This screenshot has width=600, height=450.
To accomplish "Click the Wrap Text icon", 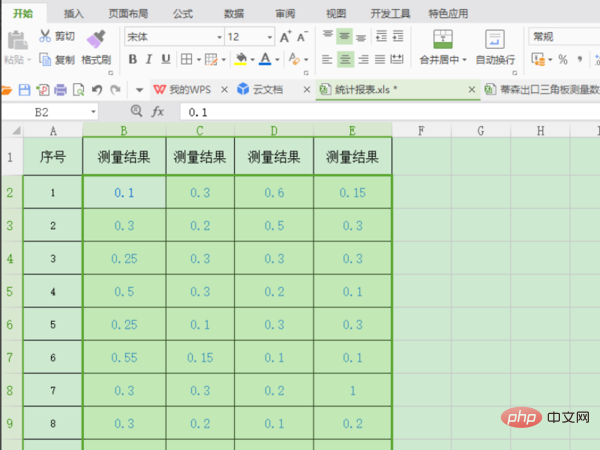I will 495,39.
